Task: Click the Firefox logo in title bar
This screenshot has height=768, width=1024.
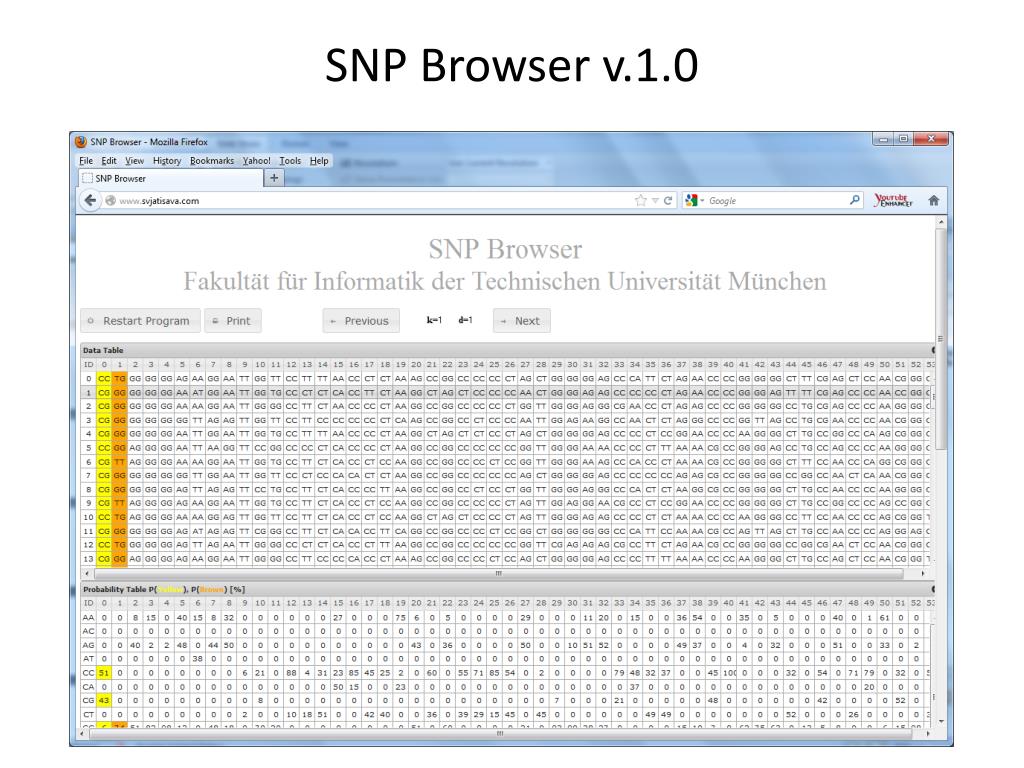Action: click(81, 142)
